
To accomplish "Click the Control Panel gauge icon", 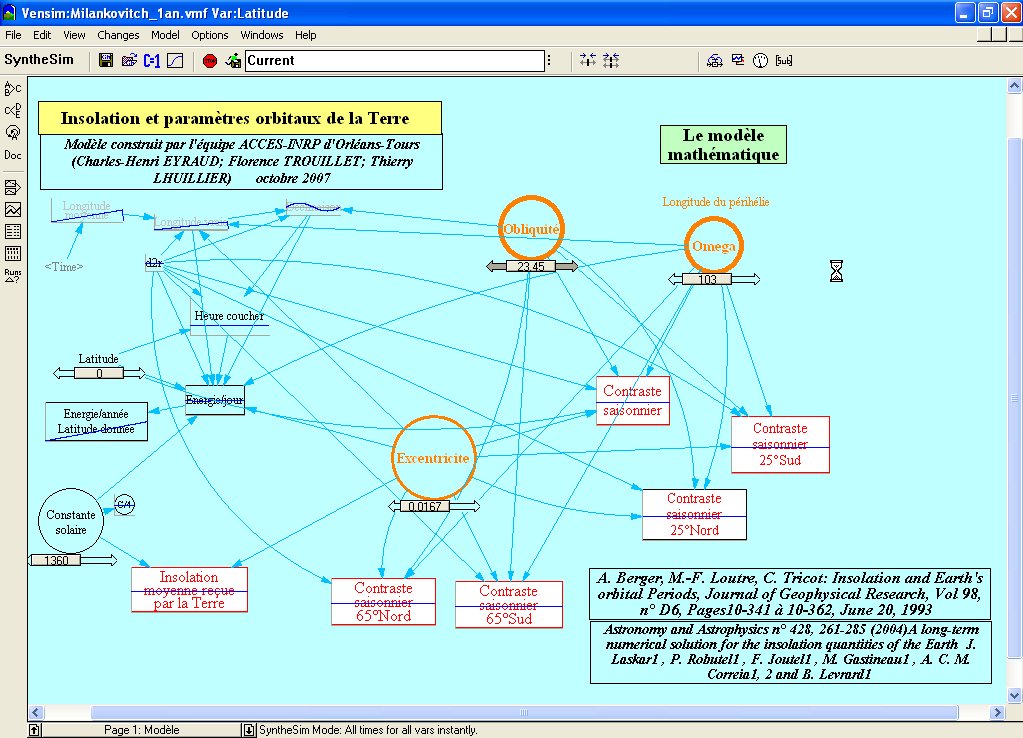I will 760,61.
